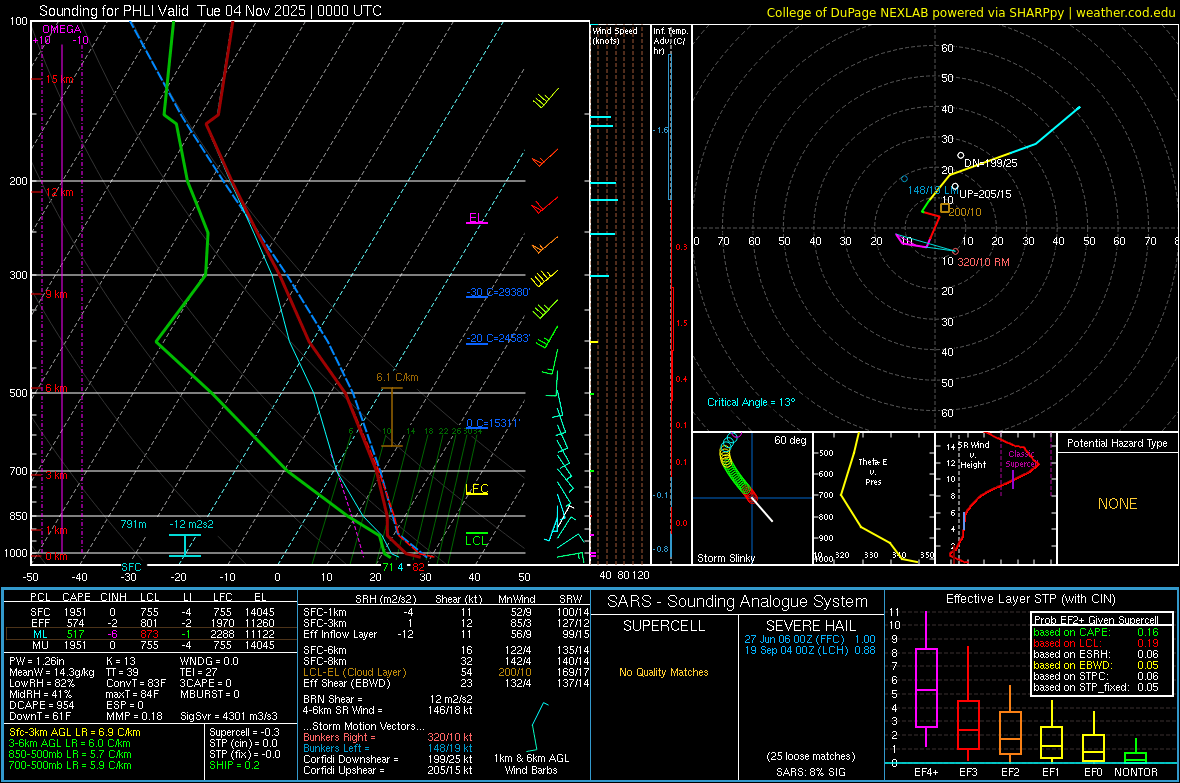Click the 'SARS: 8% SIG' text
The height and width of the screenshot is (783, 1180).
click(810, 772)
